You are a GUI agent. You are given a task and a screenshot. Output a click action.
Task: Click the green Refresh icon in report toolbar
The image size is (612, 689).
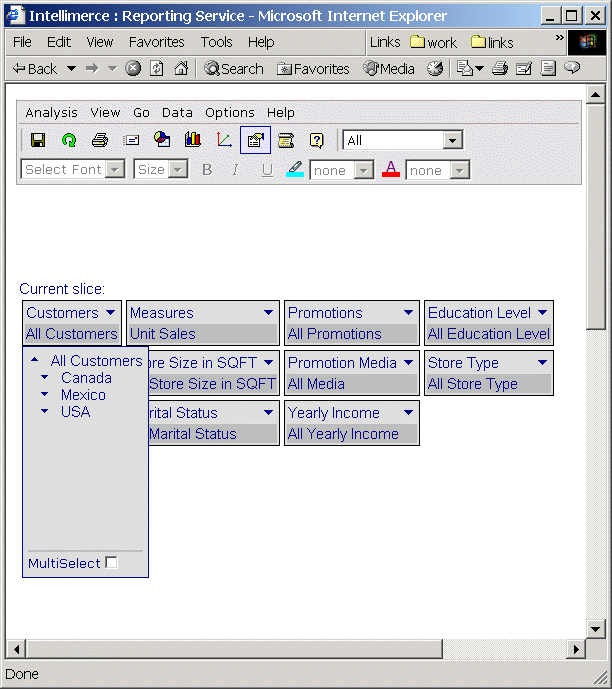coord(69,140)
